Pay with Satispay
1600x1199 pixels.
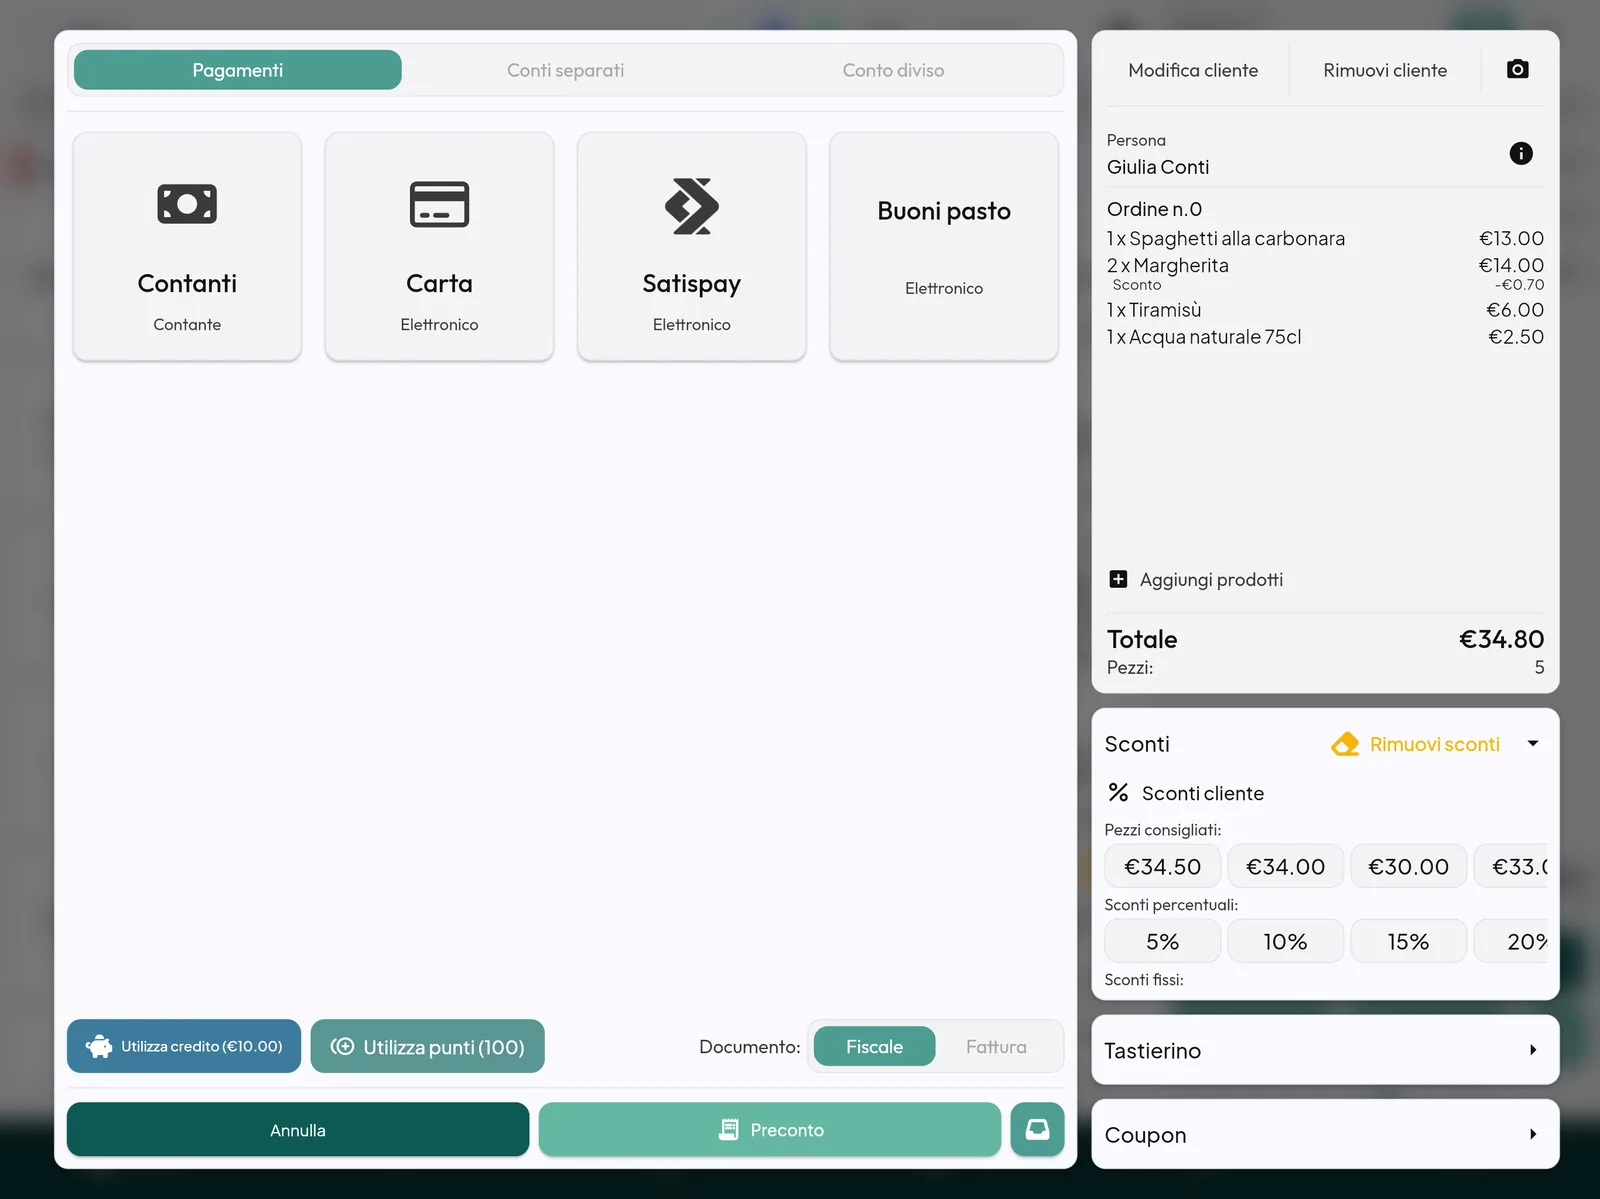pyautogui.click(x=691, y=246)
